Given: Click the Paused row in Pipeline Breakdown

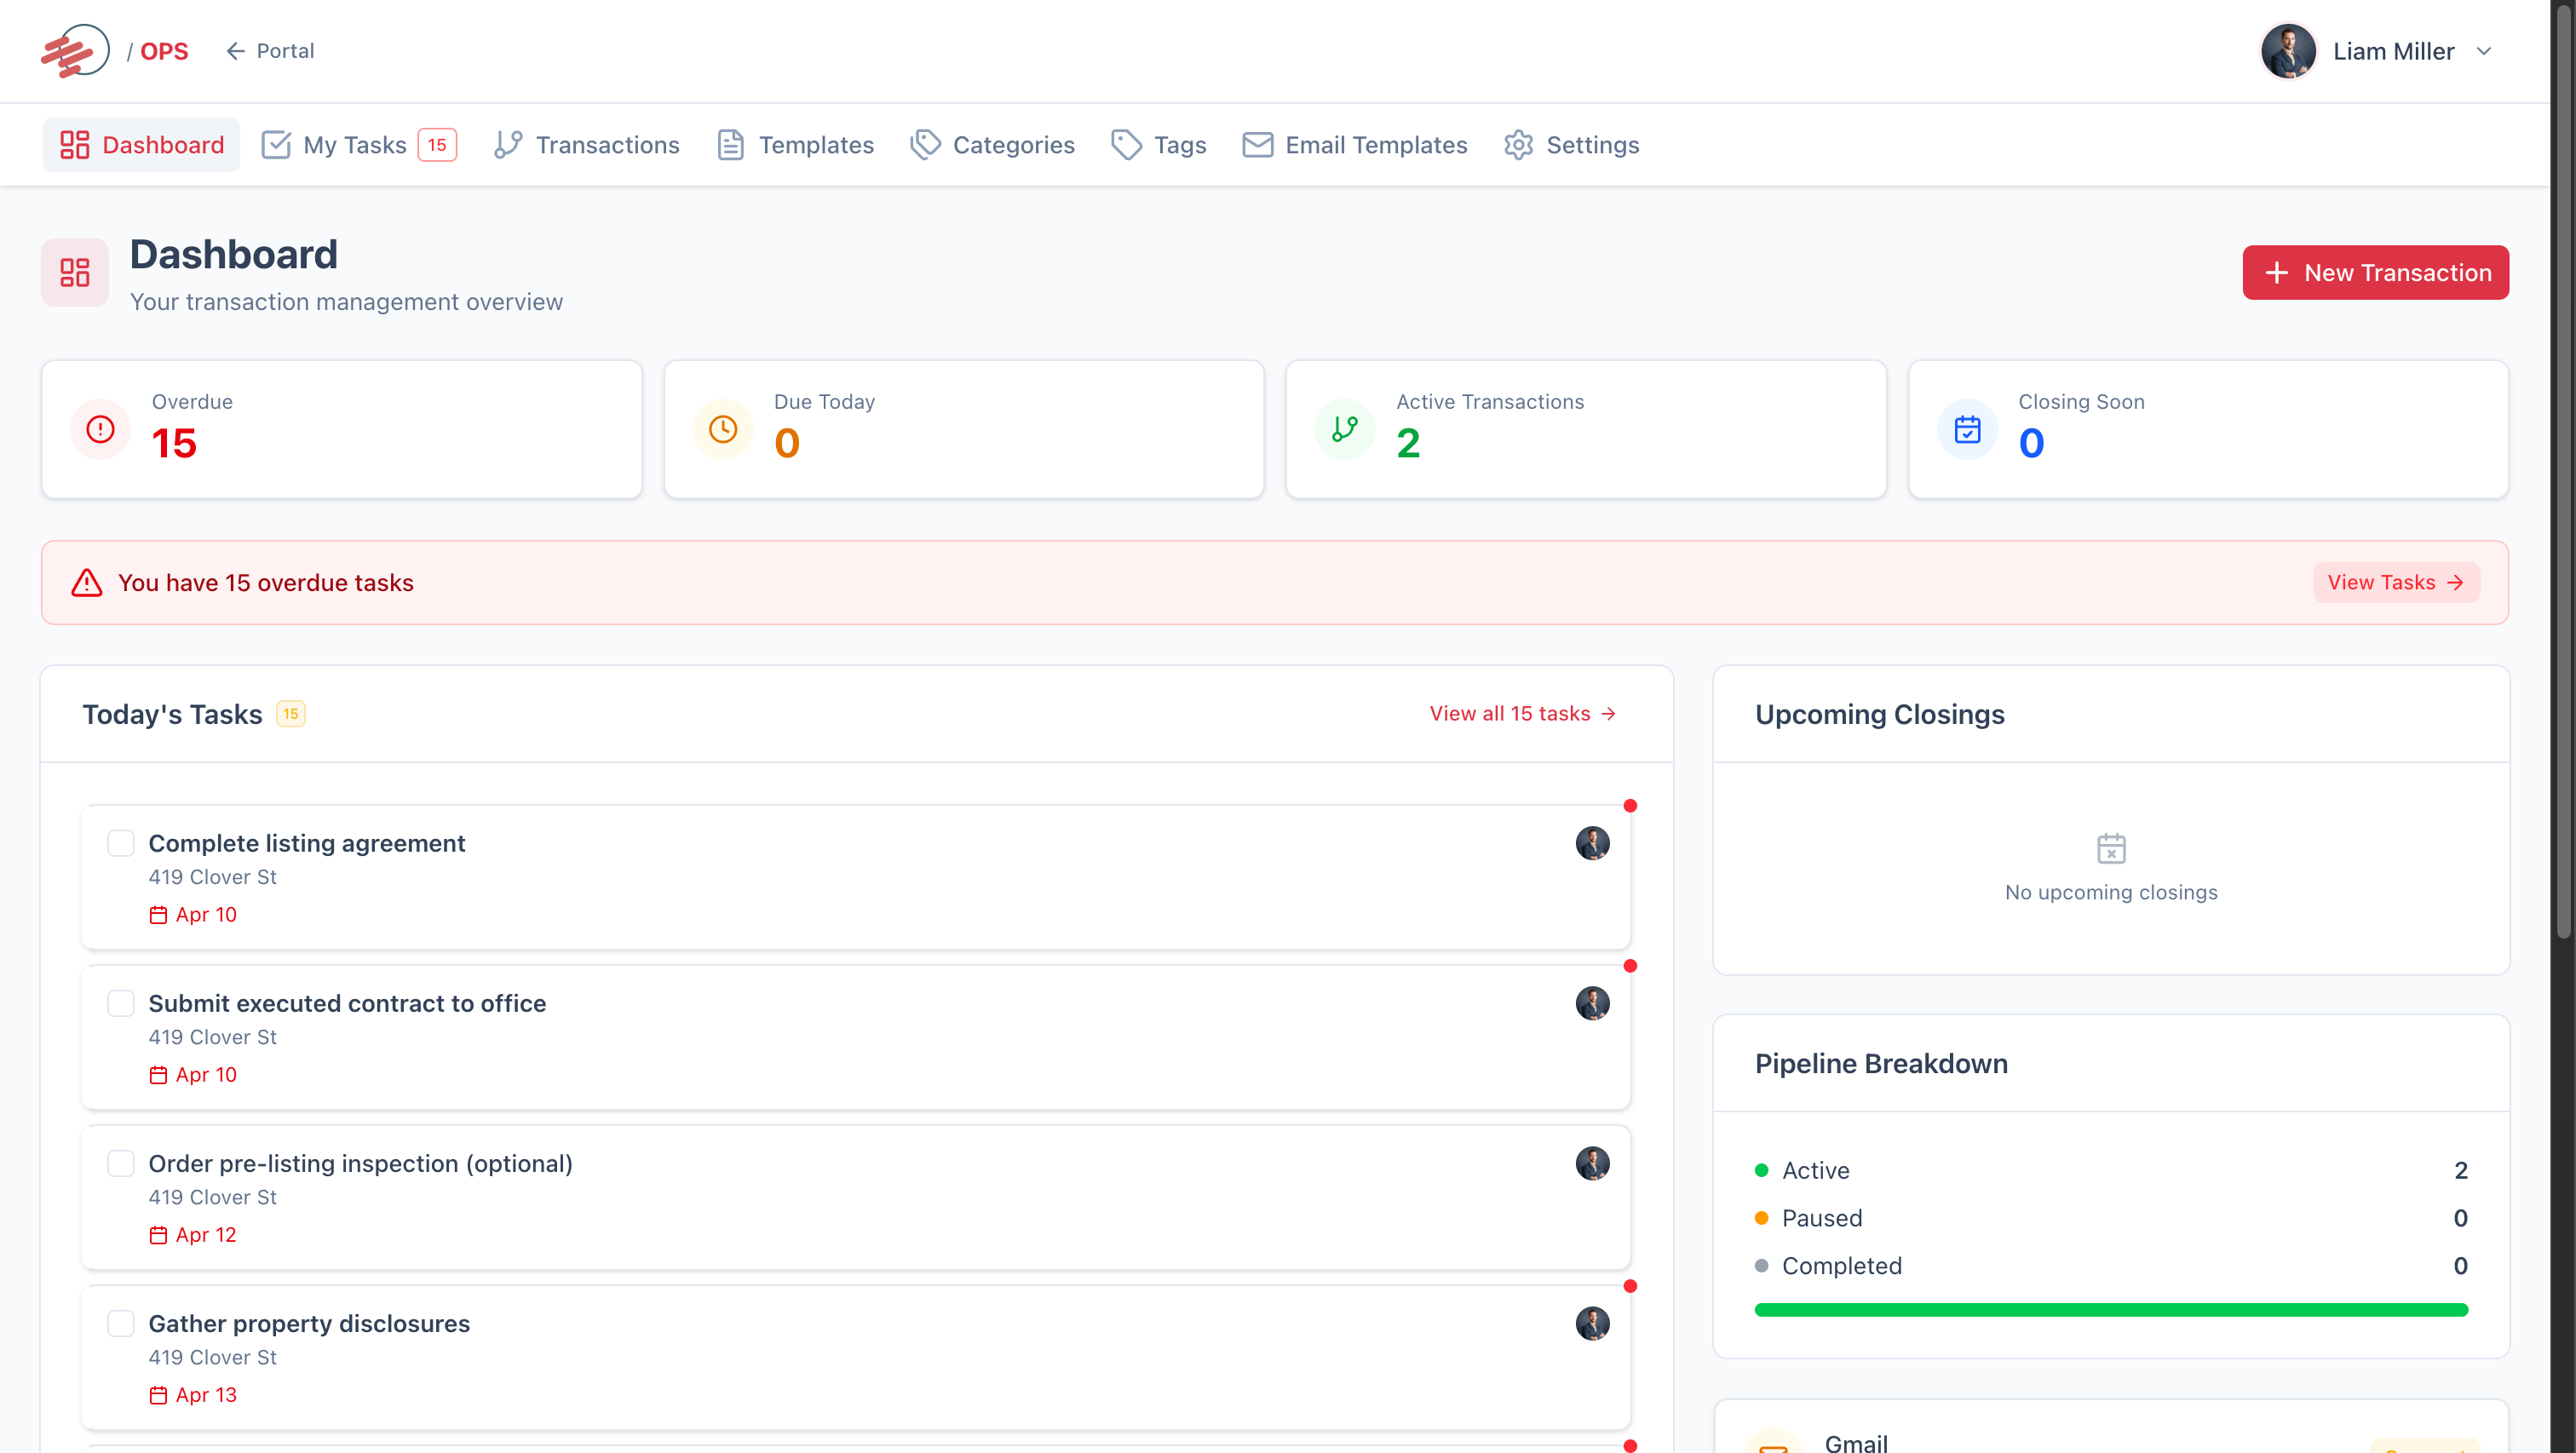Looking at the screenshot, I should pos(2111,1218).
